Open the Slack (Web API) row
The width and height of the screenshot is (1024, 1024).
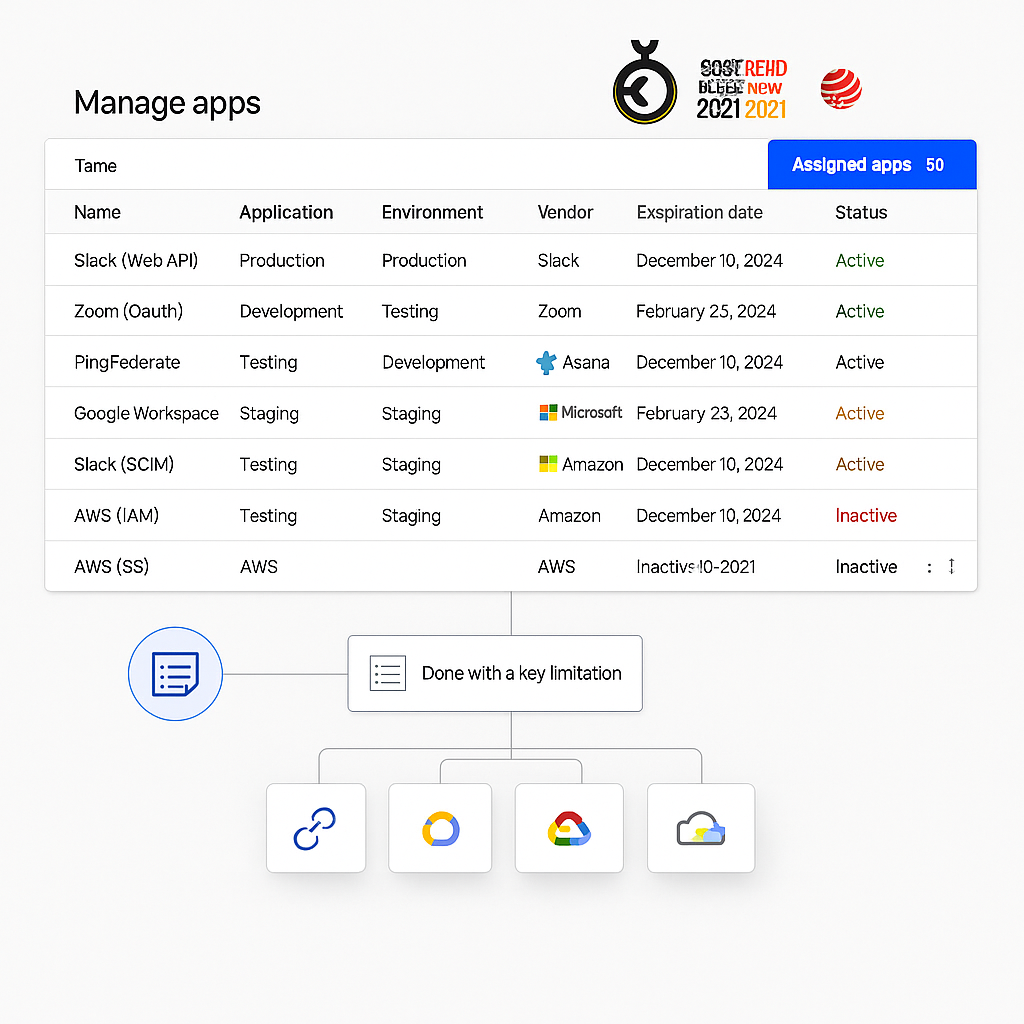click(511, 260)
